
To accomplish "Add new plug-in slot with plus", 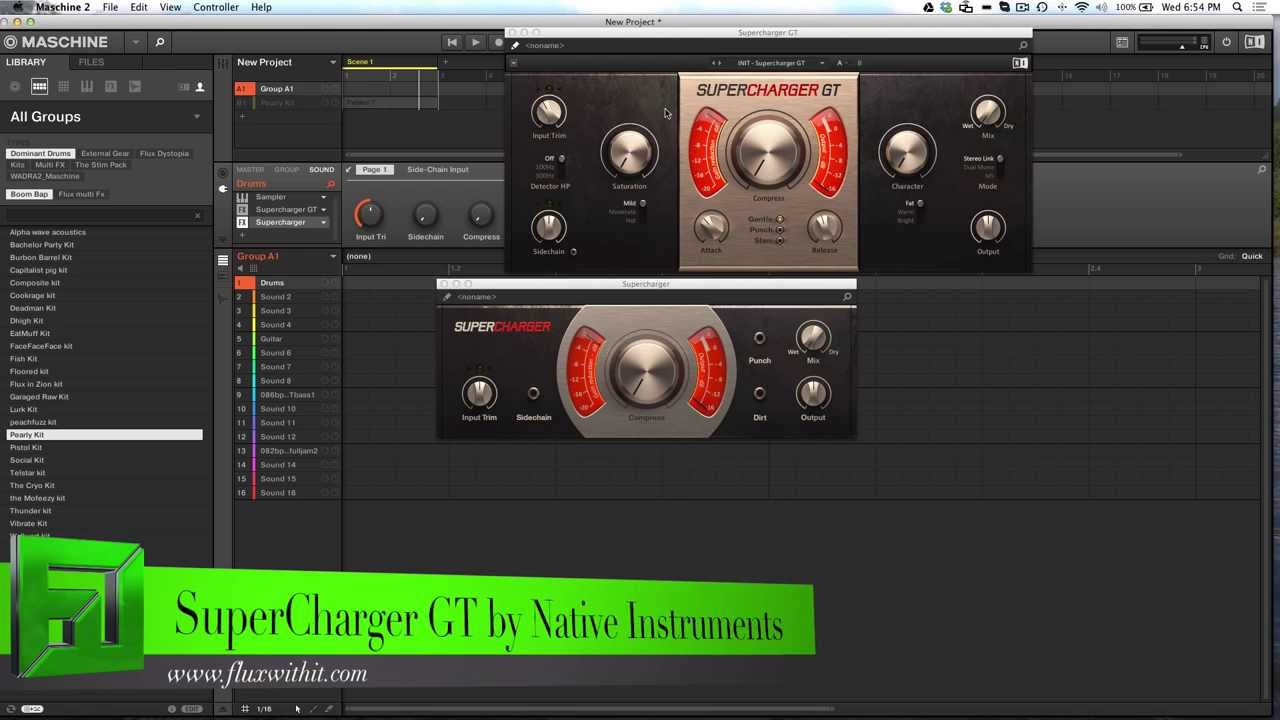I will click(x=242, y=235).
